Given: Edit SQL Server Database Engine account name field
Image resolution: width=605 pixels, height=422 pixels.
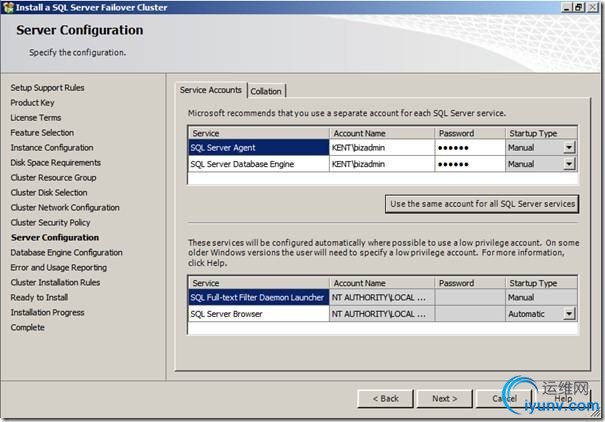Looking at the screenshot, I should [382, 164].
